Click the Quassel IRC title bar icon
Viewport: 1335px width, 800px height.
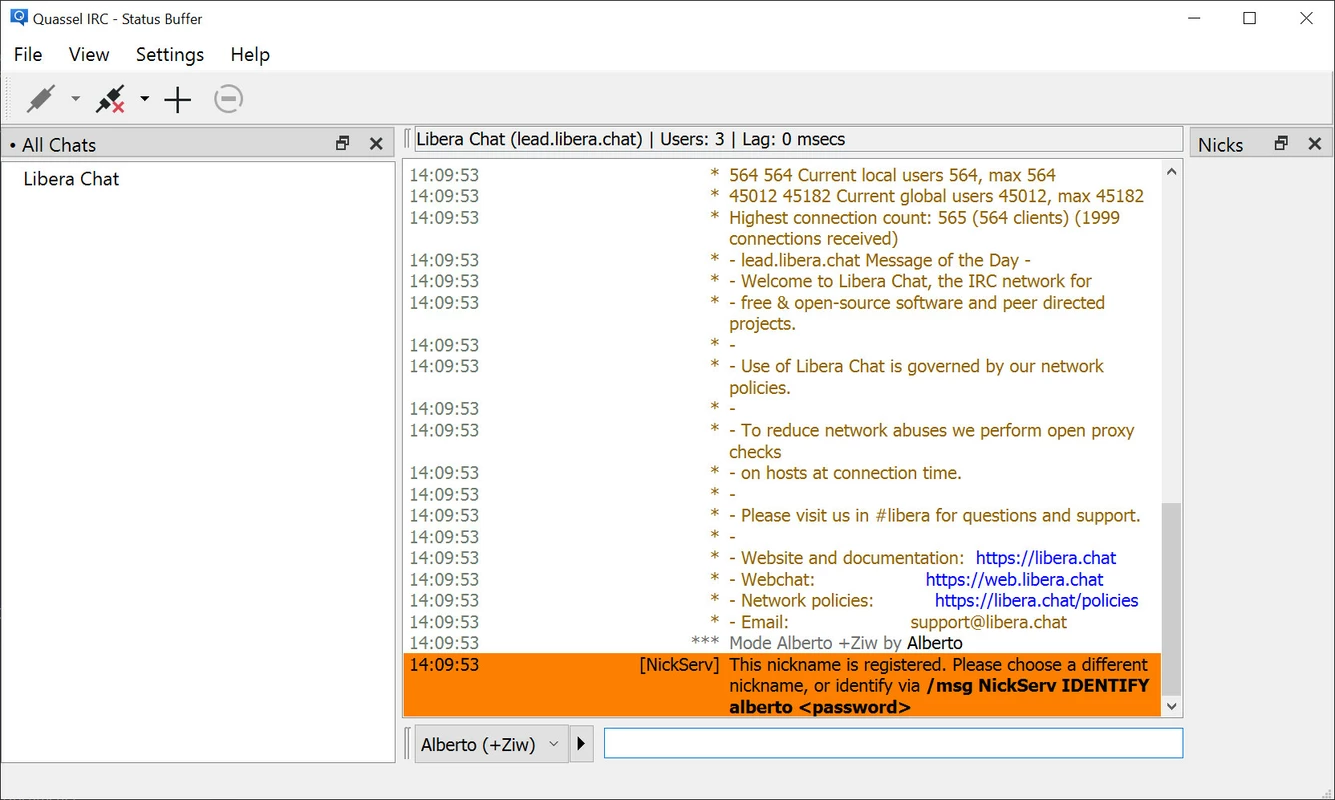[18, 18]
